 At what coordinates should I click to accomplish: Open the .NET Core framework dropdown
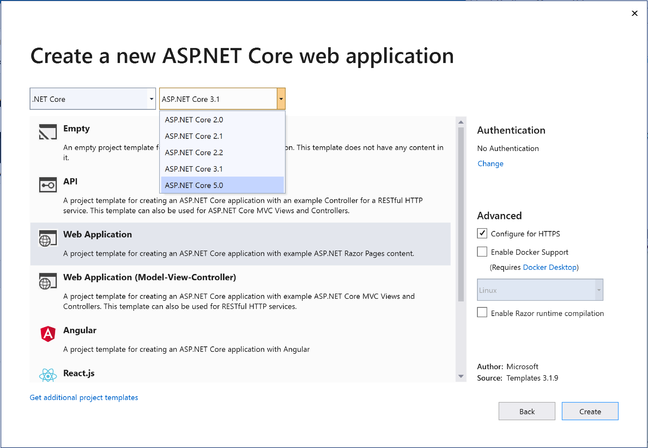click(x=93, y=99)
